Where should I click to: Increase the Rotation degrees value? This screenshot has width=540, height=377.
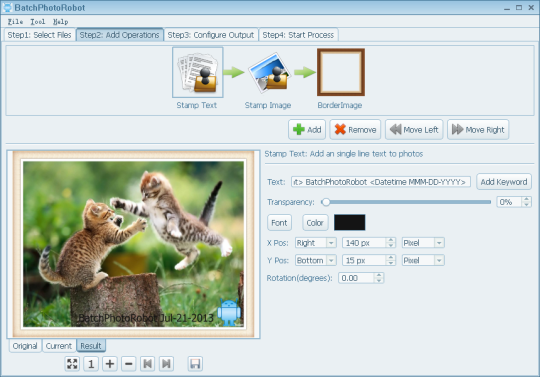point(379,275)
